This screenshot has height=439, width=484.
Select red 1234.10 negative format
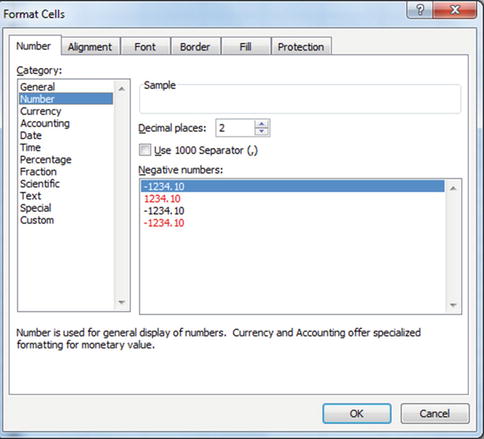[x=162, y=199]
